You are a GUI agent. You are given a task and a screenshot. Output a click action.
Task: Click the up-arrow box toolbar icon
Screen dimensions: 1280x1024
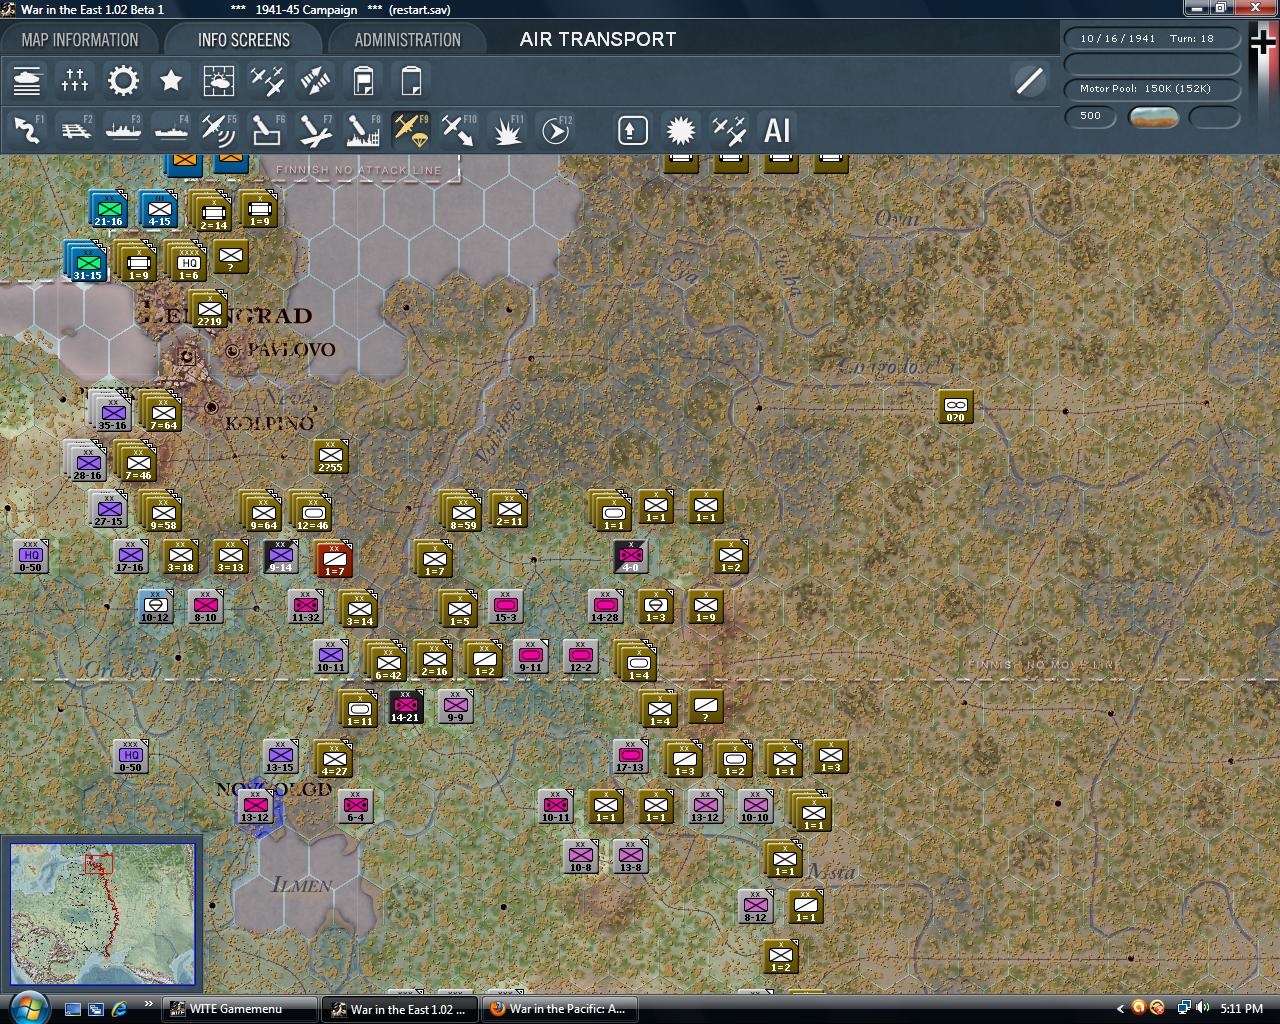[x=633, y=130]
